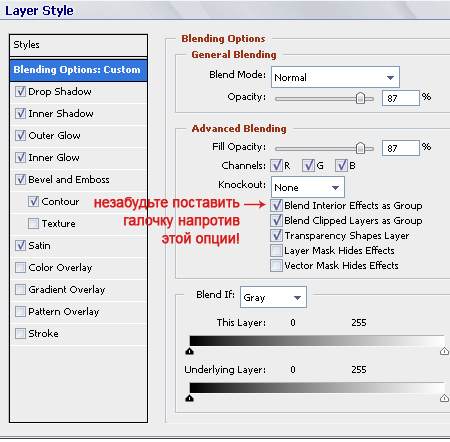This screenshot has height=442, width=450.
Task: Open the Inner Glow settings label
Action: 54,158
